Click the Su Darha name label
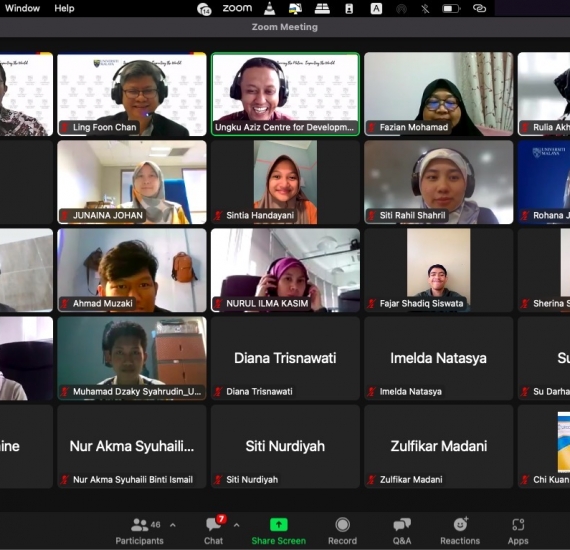This screenshot has height=550, width=570. (551, 392)
